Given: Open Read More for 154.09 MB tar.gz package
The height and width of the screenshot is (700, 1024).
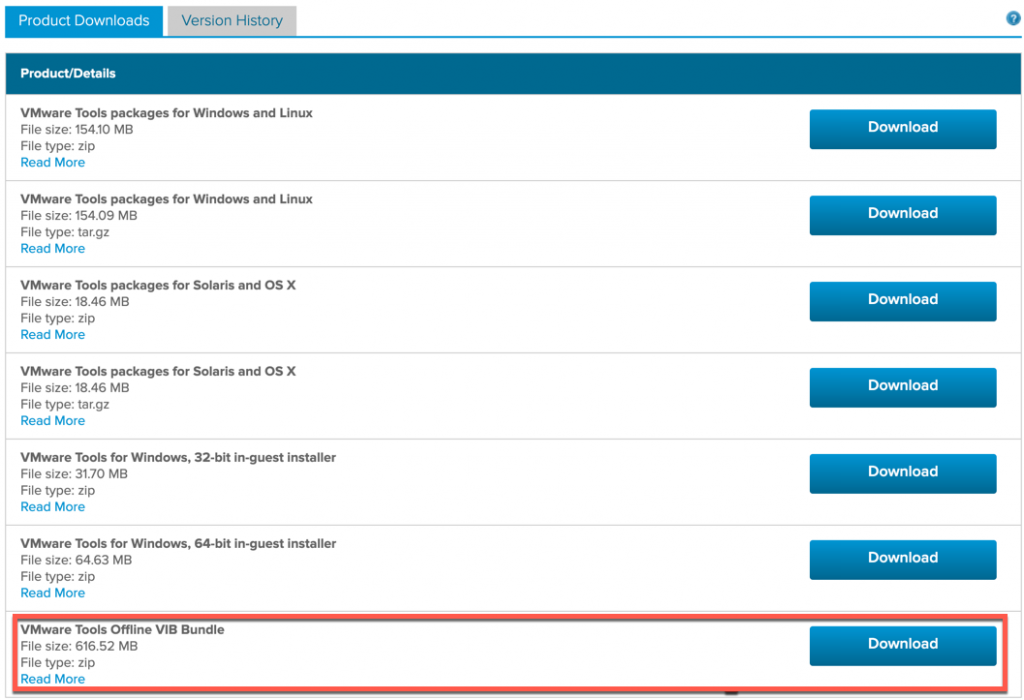Looking at the screenshot, I should [53, 249].
